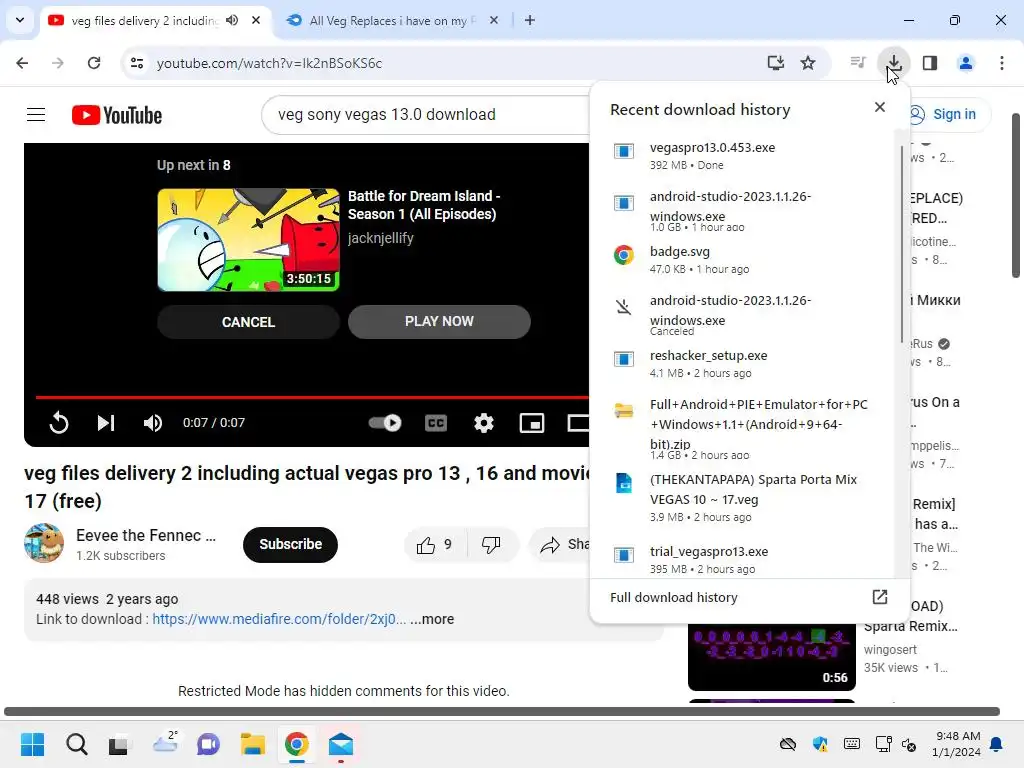
Task: Open the Chrome profile avatar
Action: [966, 63]
